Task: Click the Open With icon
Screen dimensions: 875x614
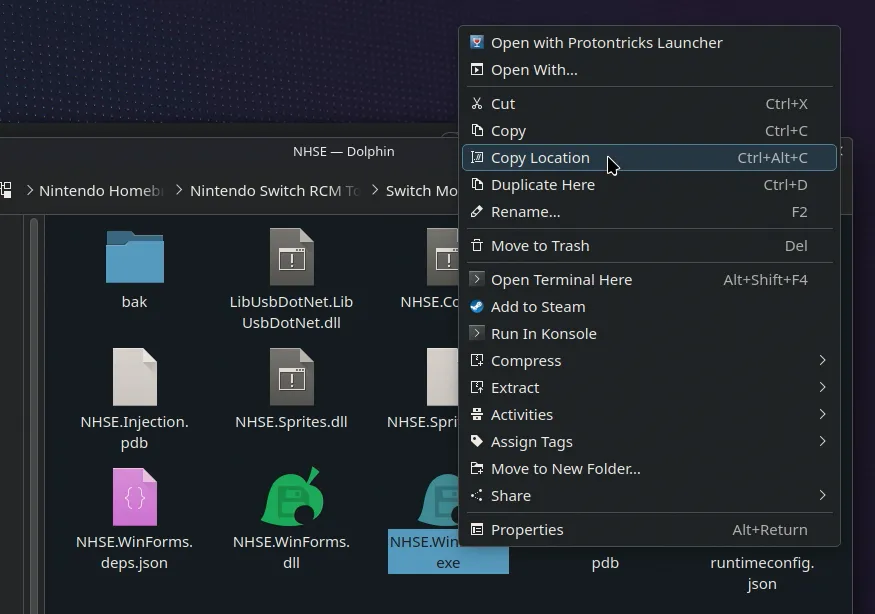Action: point(477,70)
